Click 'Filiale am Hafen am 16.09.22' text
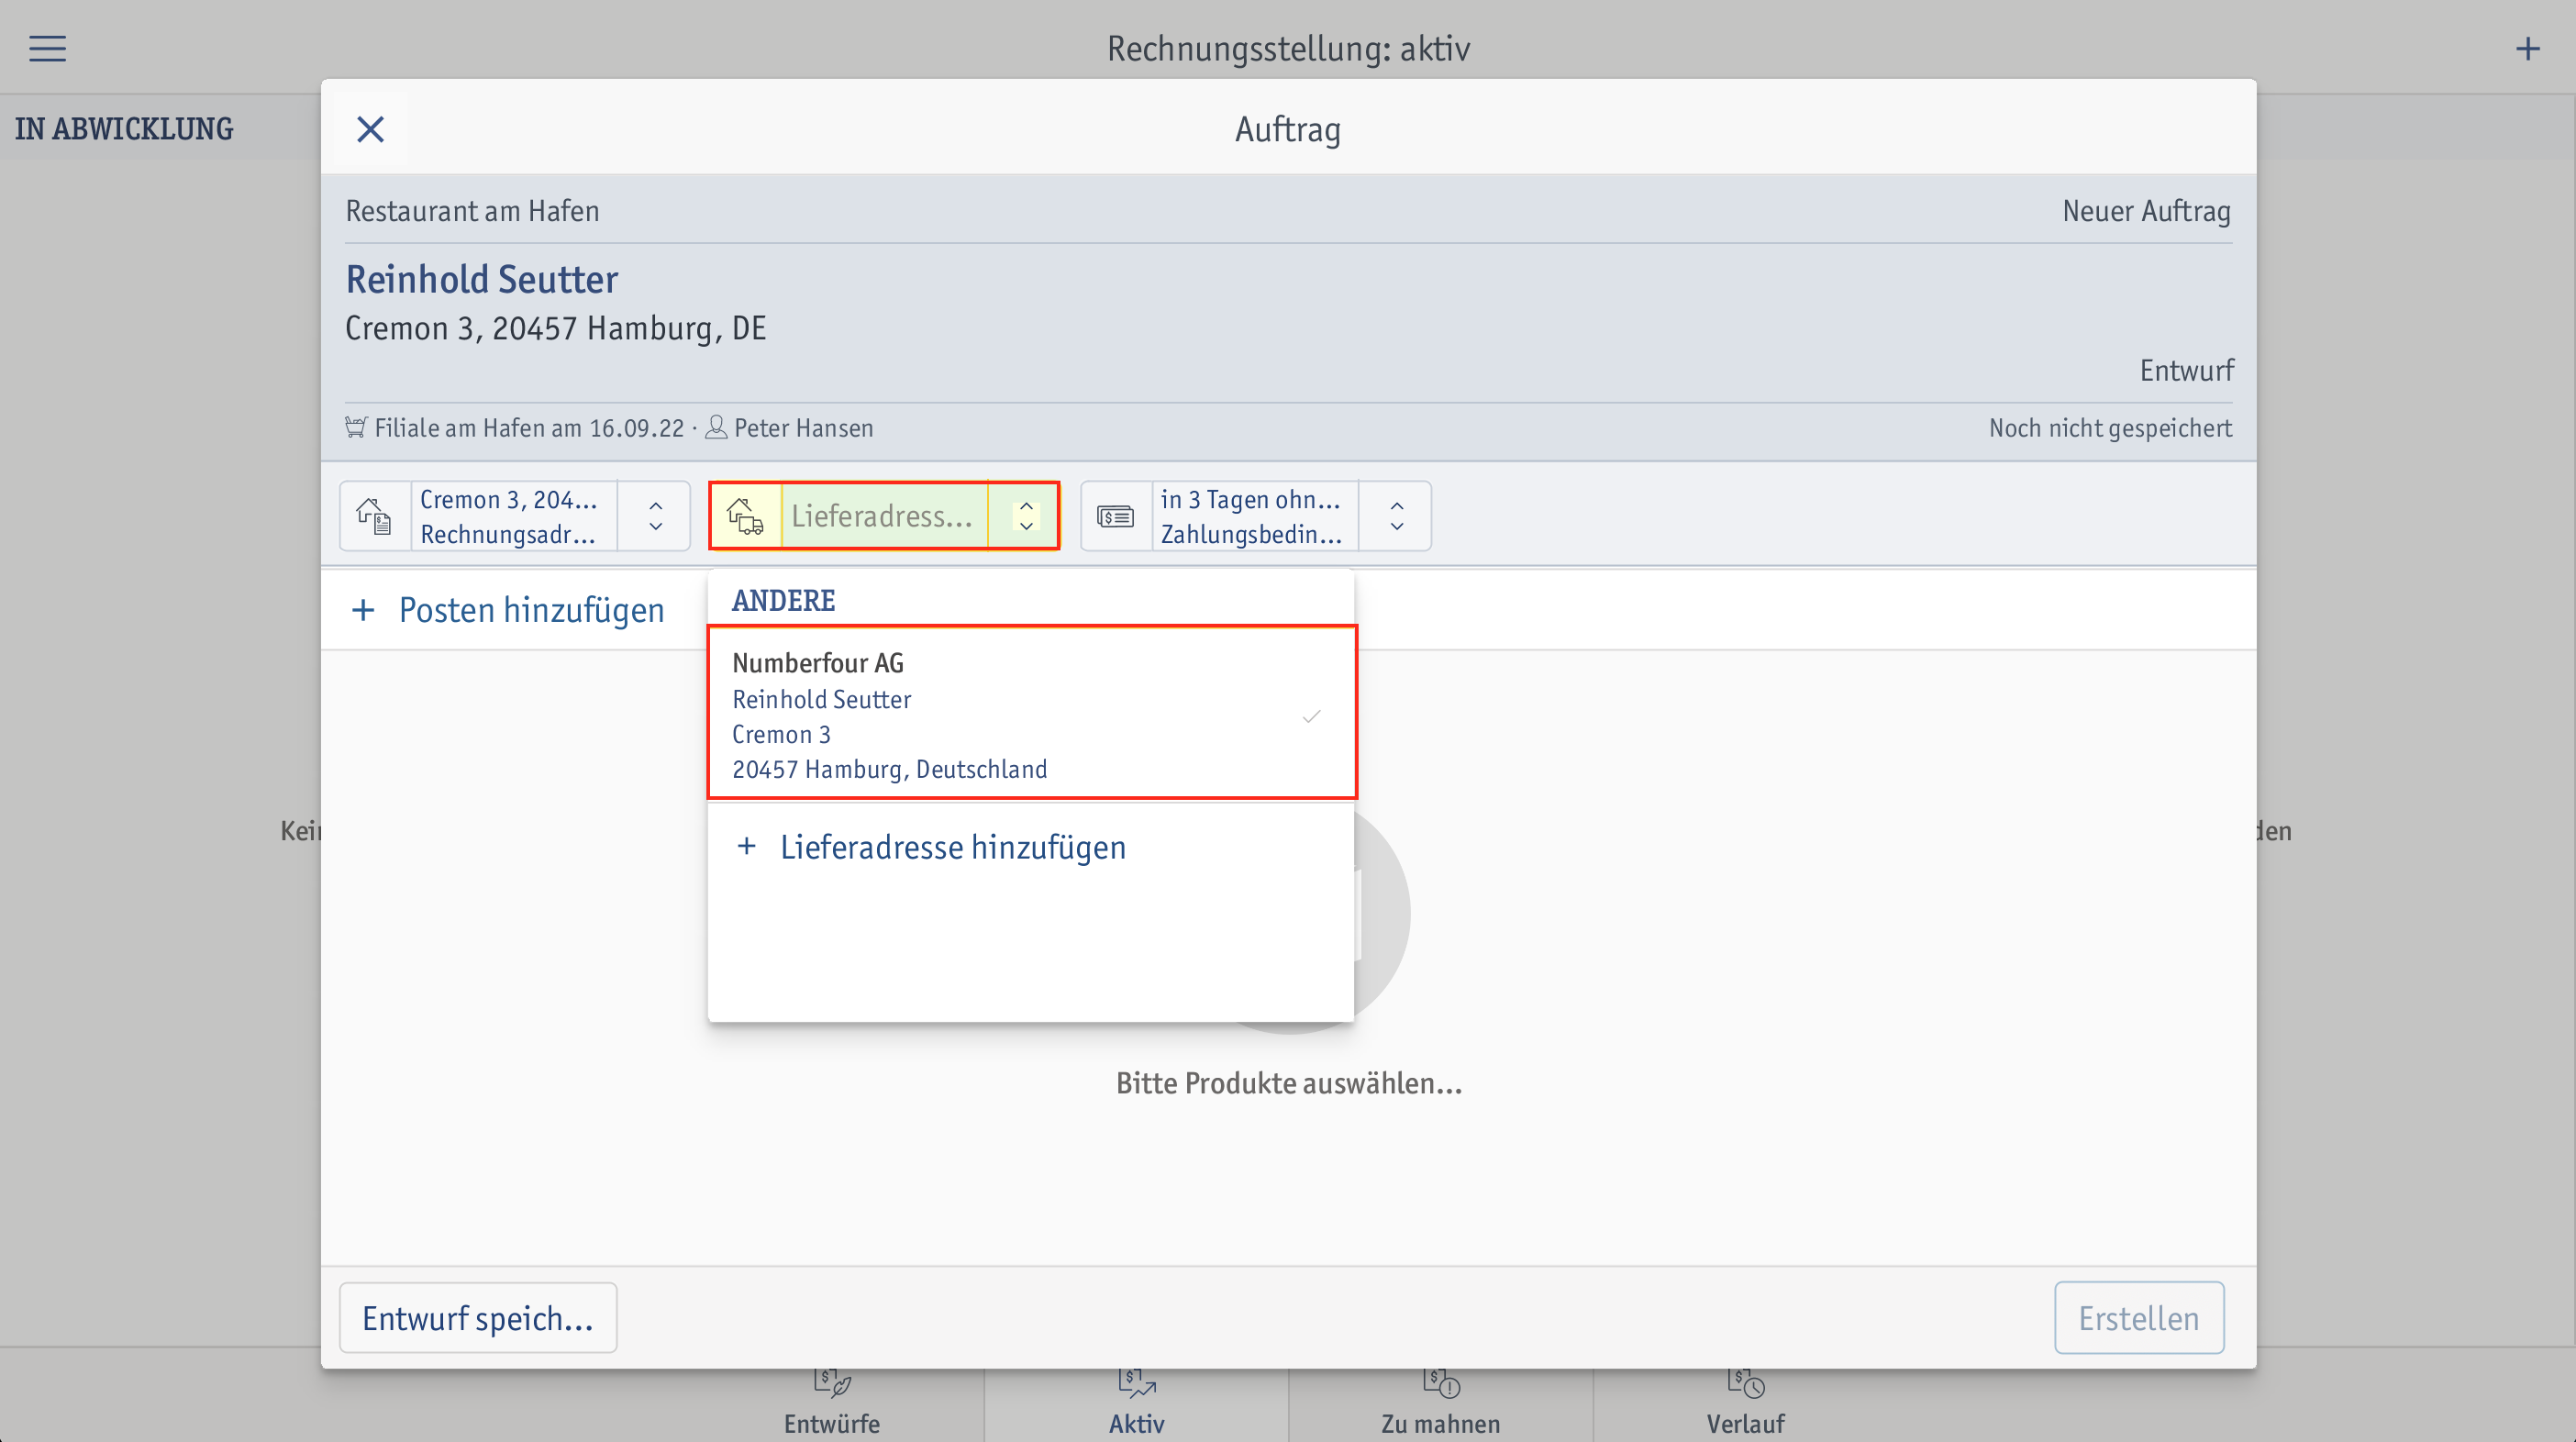This screenshot has width=2576, height=1442. 529,428
